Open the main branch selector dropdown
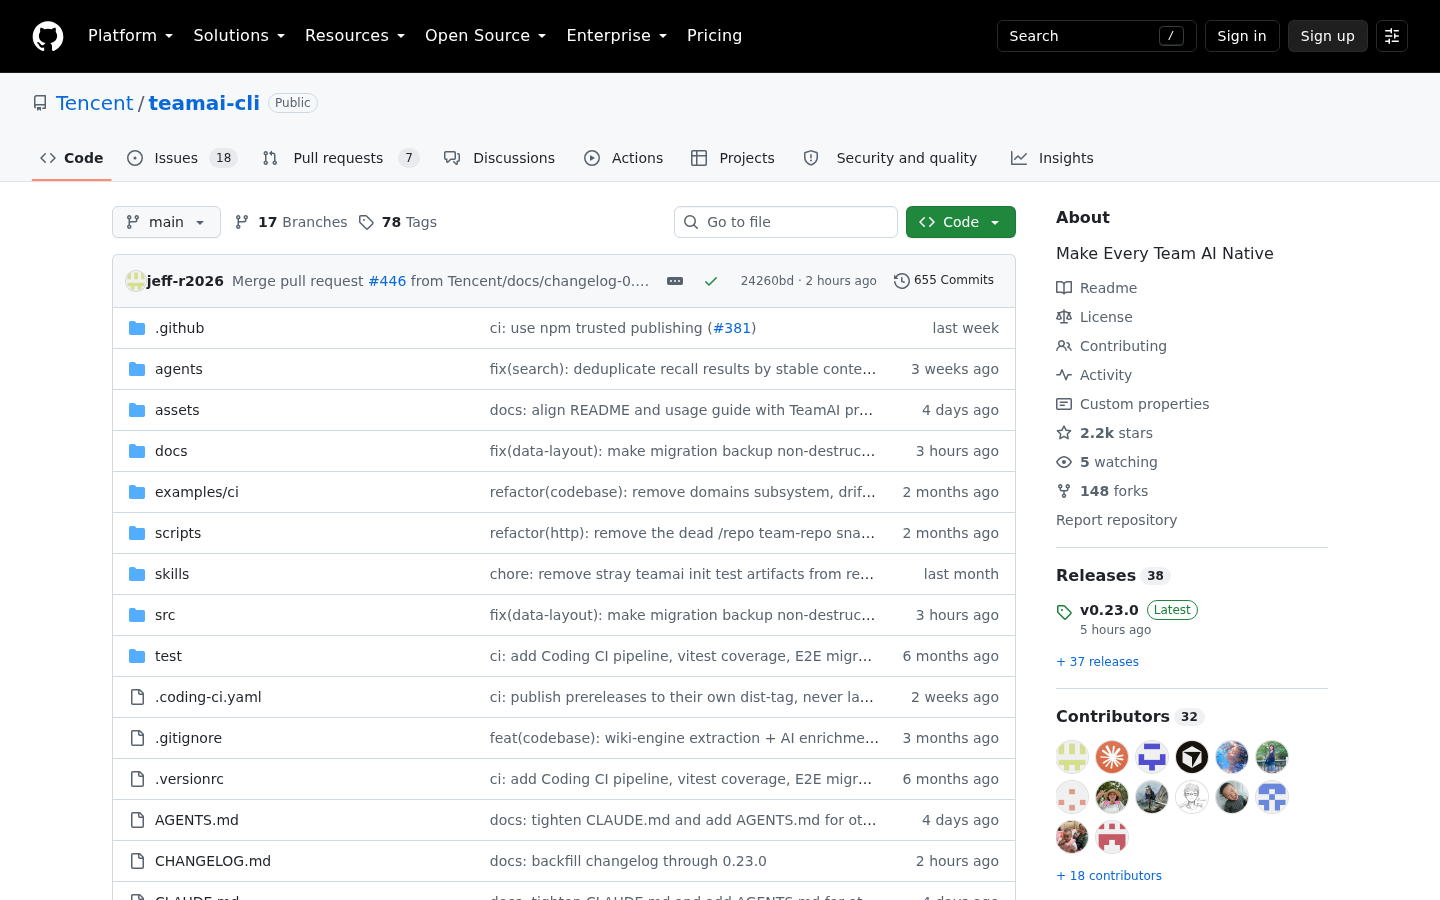 click(166, 222)
